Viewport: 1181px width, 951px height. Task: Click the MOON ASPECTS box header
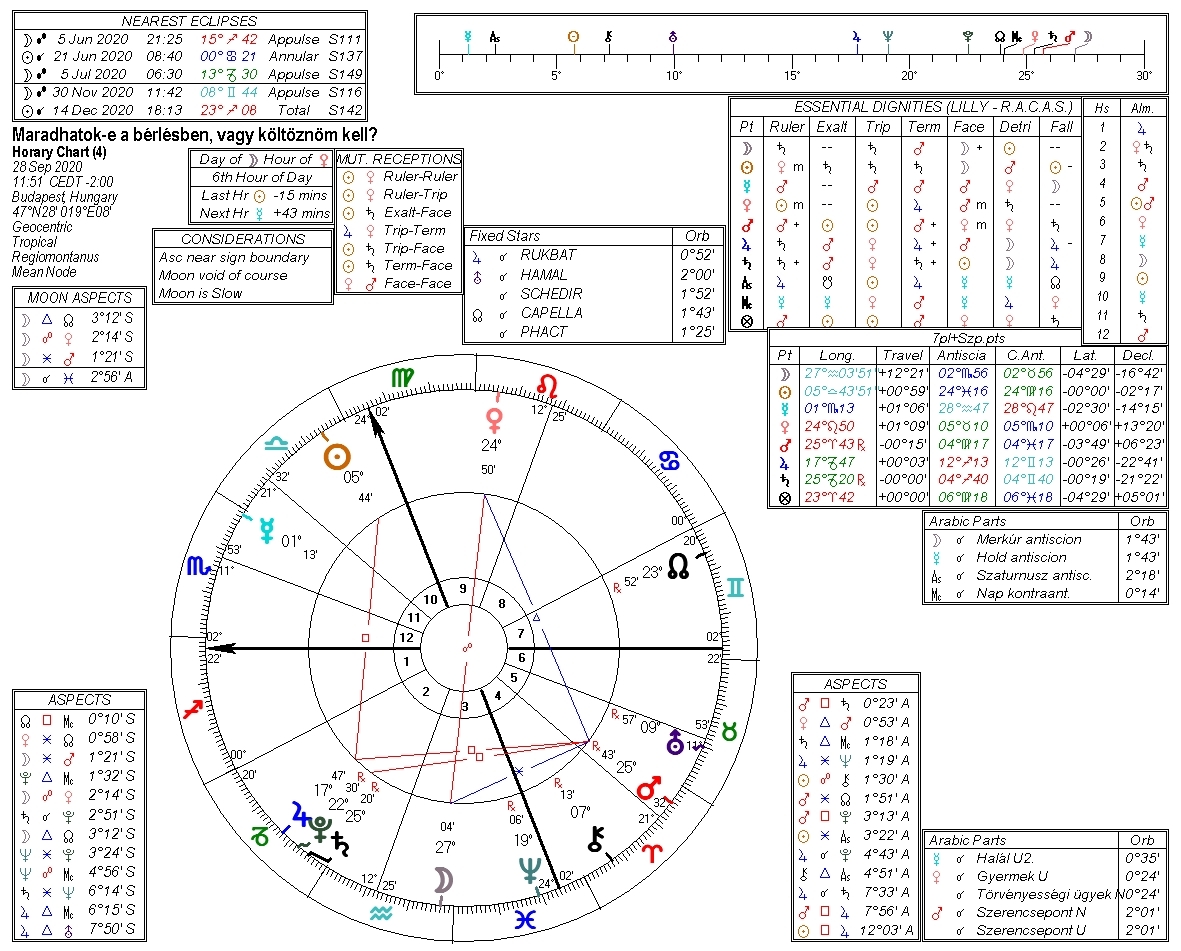coord(79,297)
